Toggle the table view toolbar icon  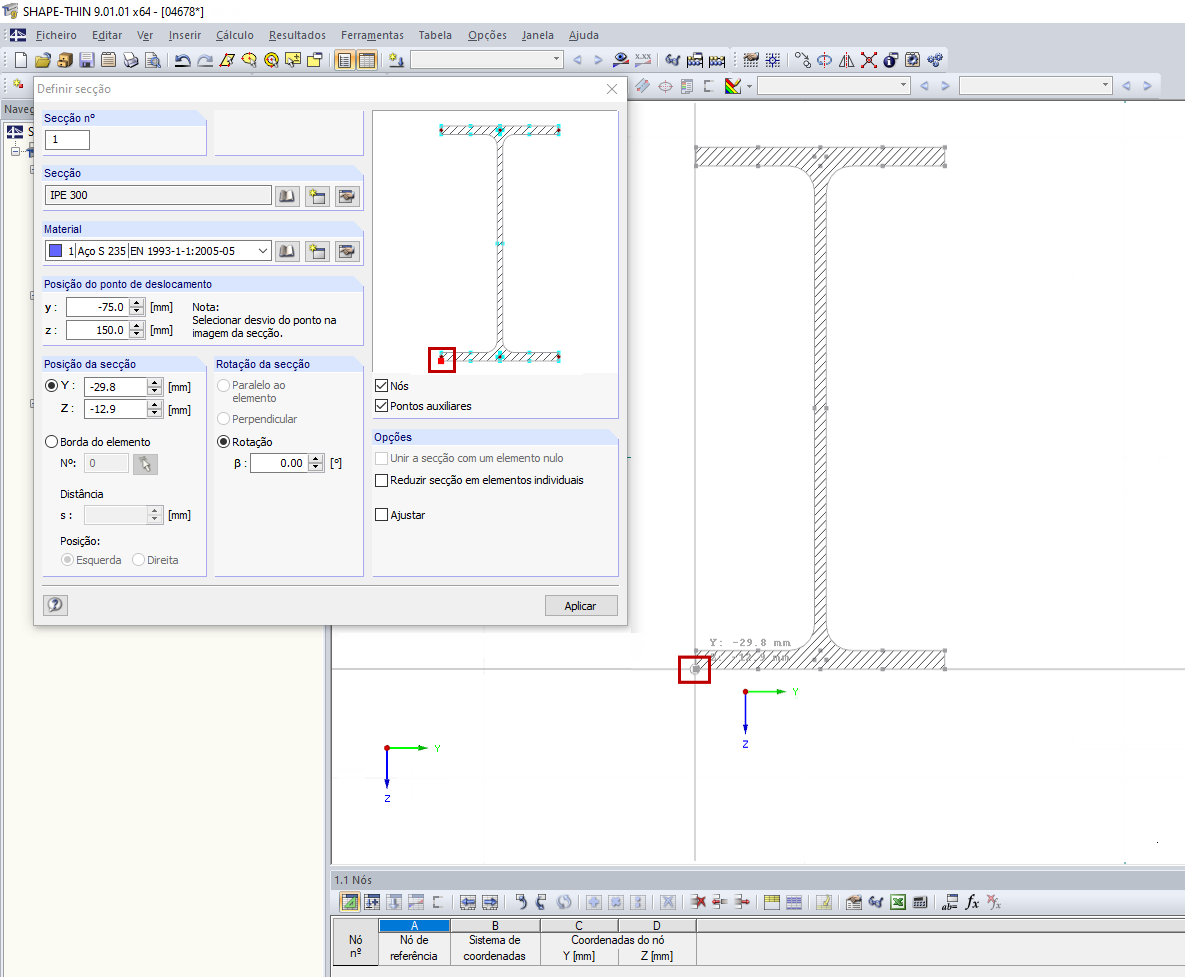pos(367,60)
